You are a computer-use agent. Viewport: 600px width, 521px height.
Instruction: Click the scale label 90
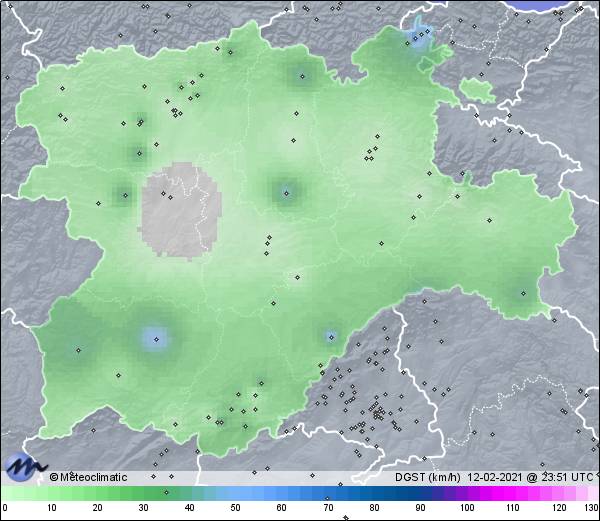click(x=420, y=508)
